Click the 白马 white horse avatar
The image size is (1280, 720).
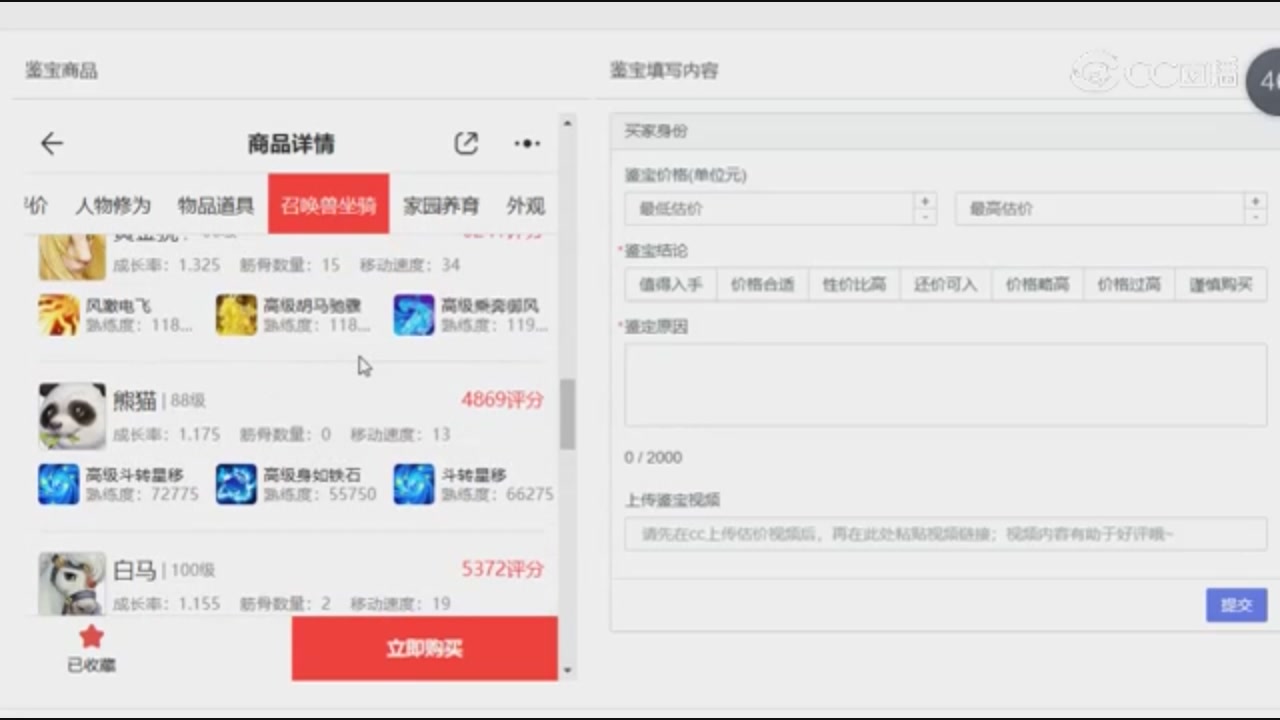[x=72, y=584]
